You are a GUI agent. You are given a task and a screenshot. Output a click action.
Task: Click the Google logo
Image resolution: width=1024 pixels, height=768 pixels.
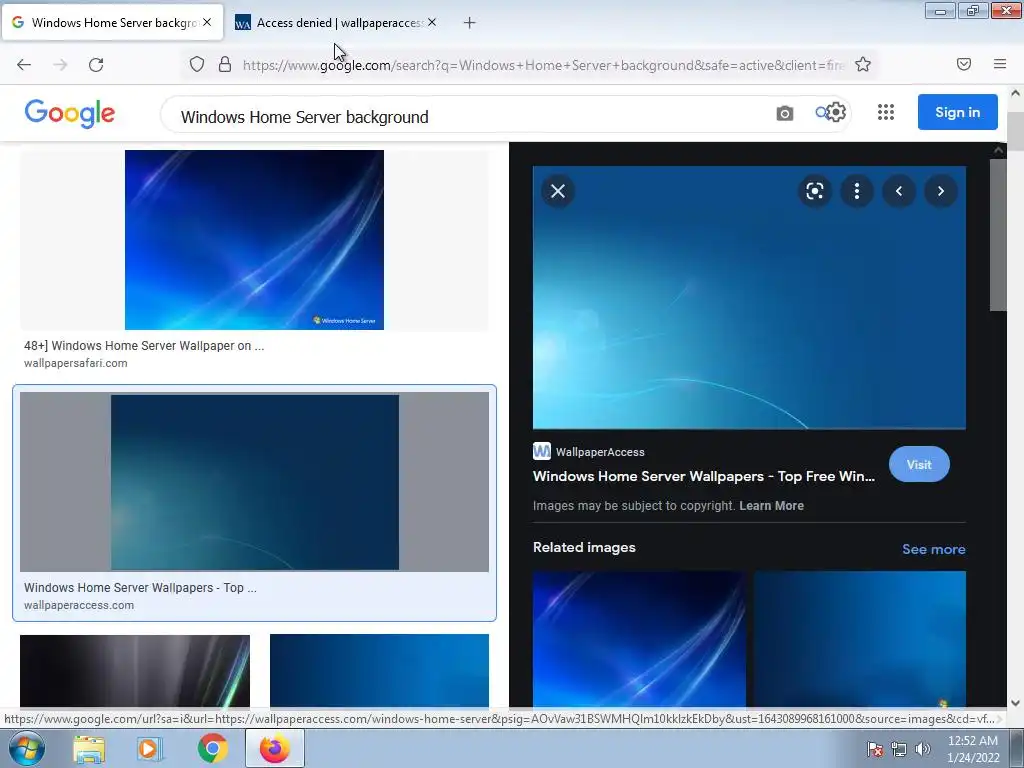pos(70,114)
